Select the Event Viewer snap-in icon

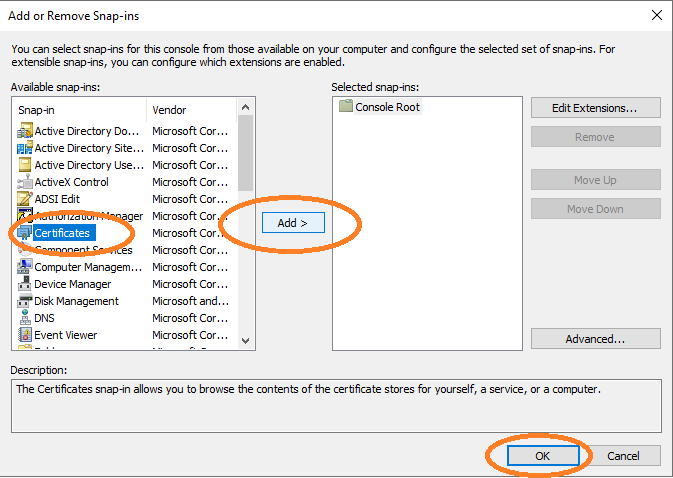tap(25, 335)
